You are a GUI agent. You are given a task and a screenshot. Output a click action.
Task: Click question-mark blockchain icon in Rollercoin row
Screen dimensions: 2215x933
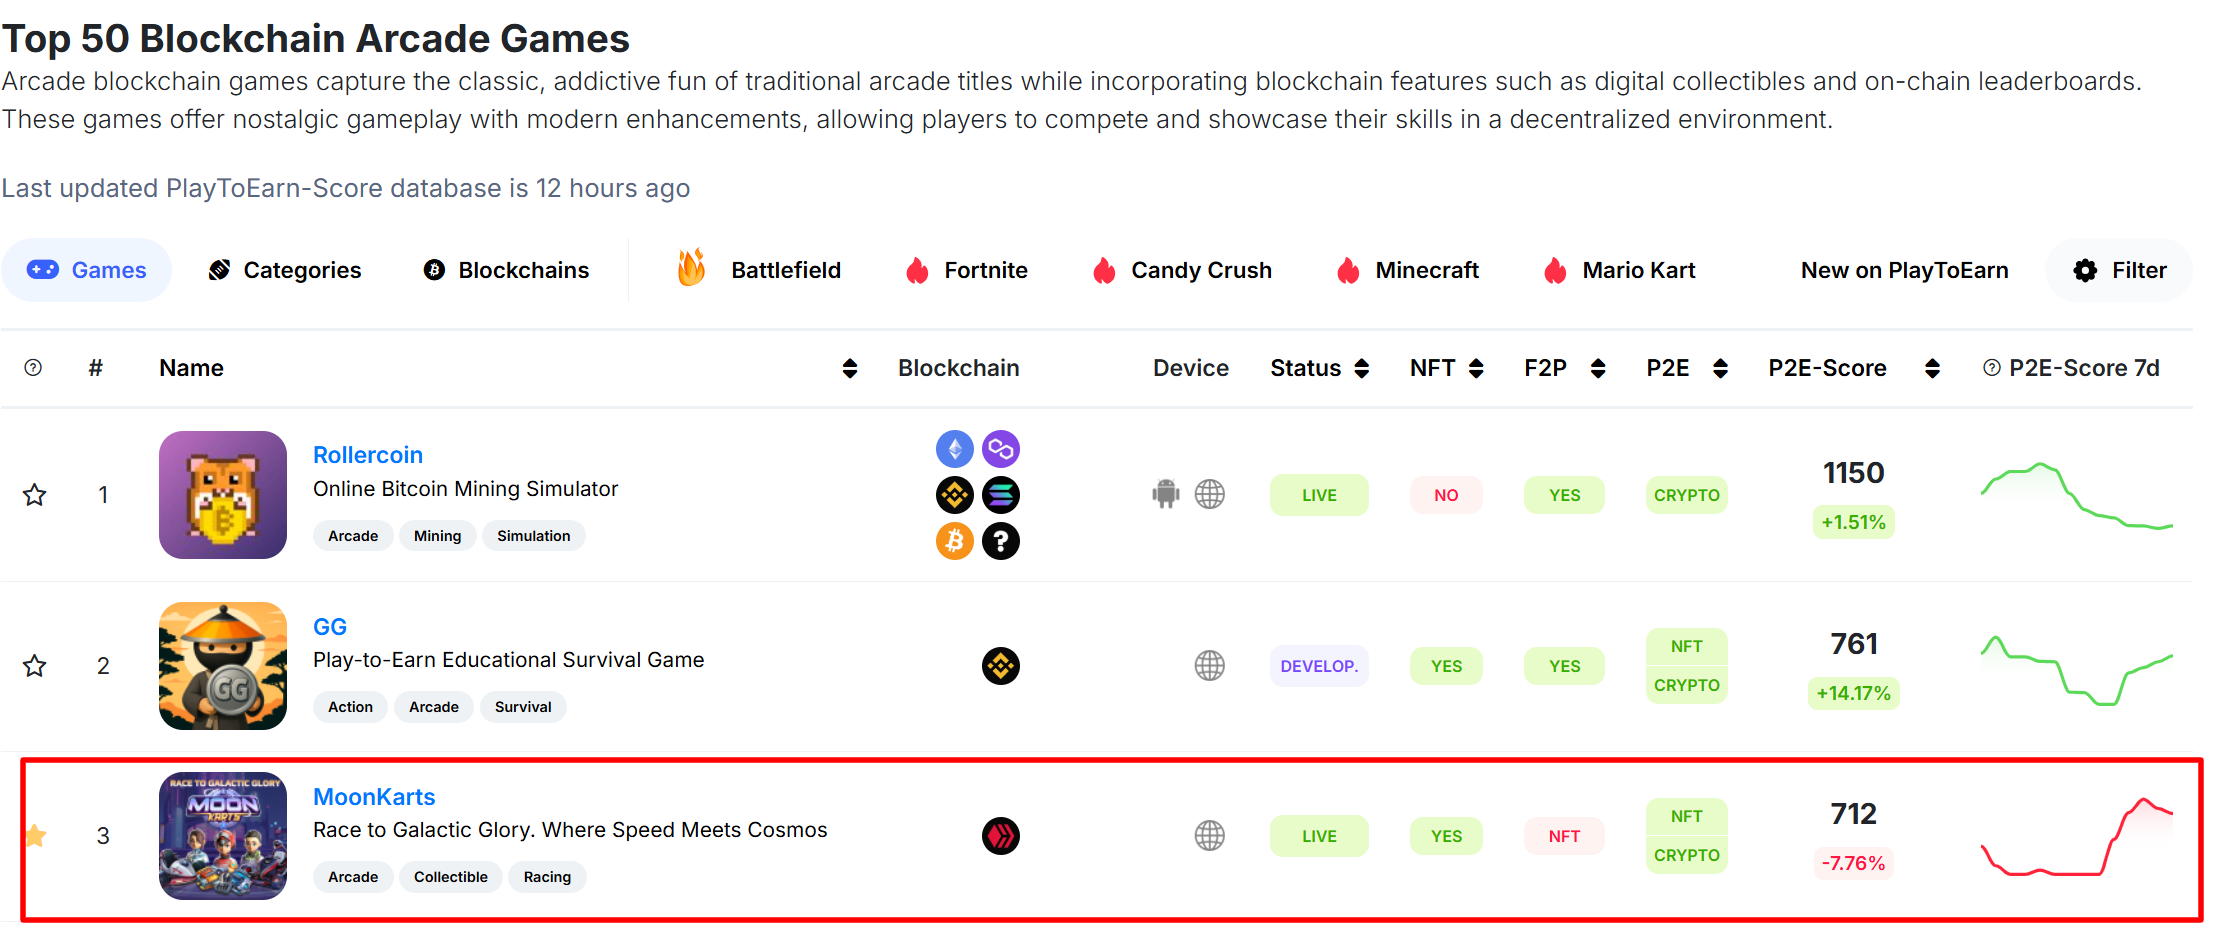1001,541
